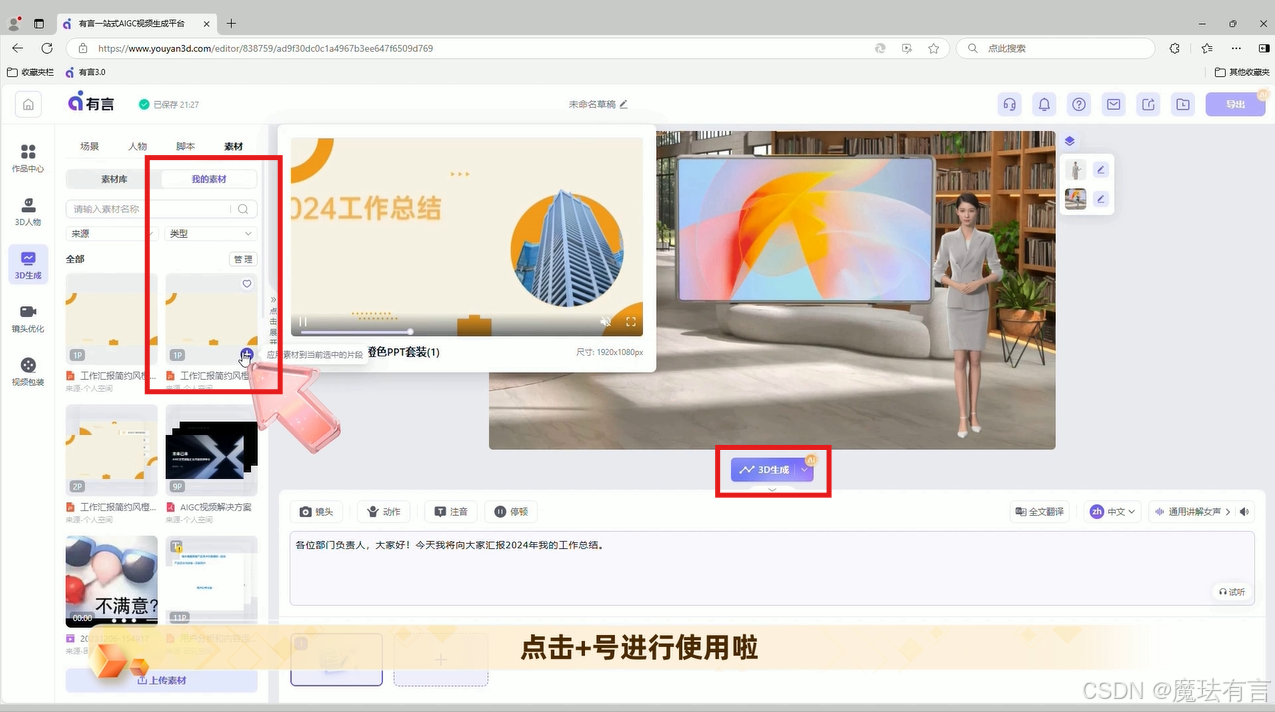Open 镜头优化 in the left sidebar
1275x712 pixels.
tap(28, 319)
